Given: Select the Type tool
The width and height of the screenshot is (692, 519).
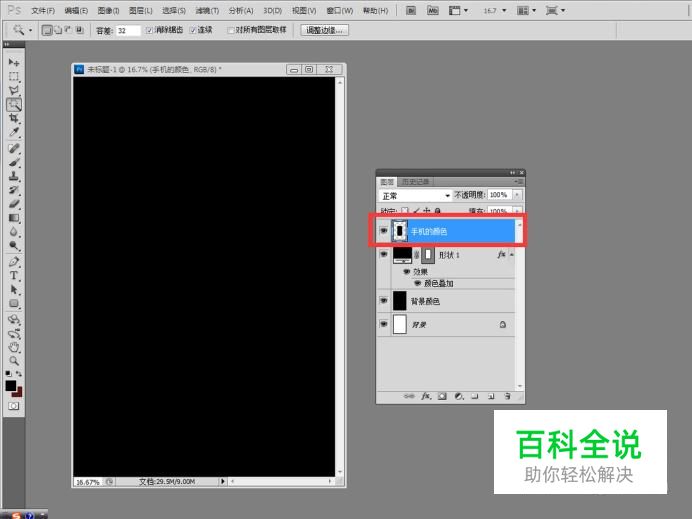Looking at the screenshot, I should (x=14, y=275).
